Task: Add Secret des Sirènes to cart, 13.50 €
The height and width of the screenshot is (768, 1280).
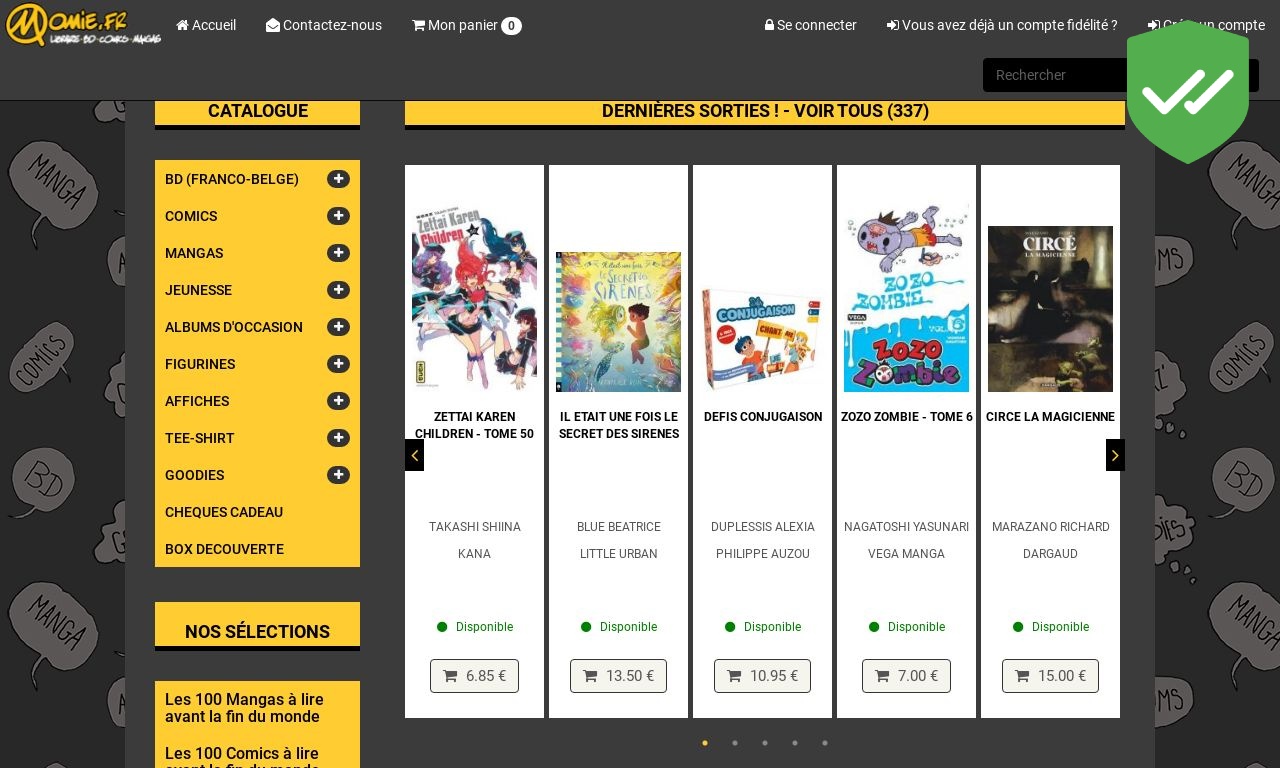Action: (618, 676)
